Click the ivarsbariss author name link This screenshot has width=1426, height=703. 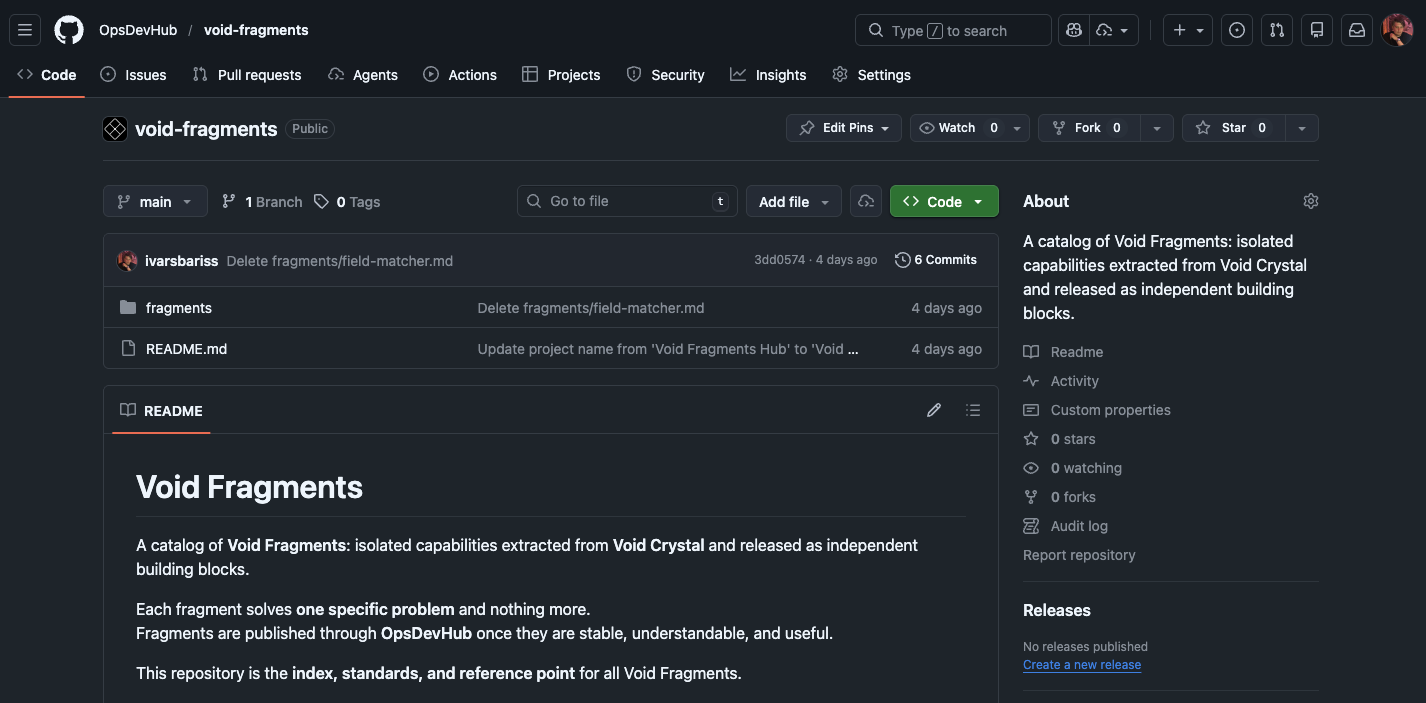[181, 260]
